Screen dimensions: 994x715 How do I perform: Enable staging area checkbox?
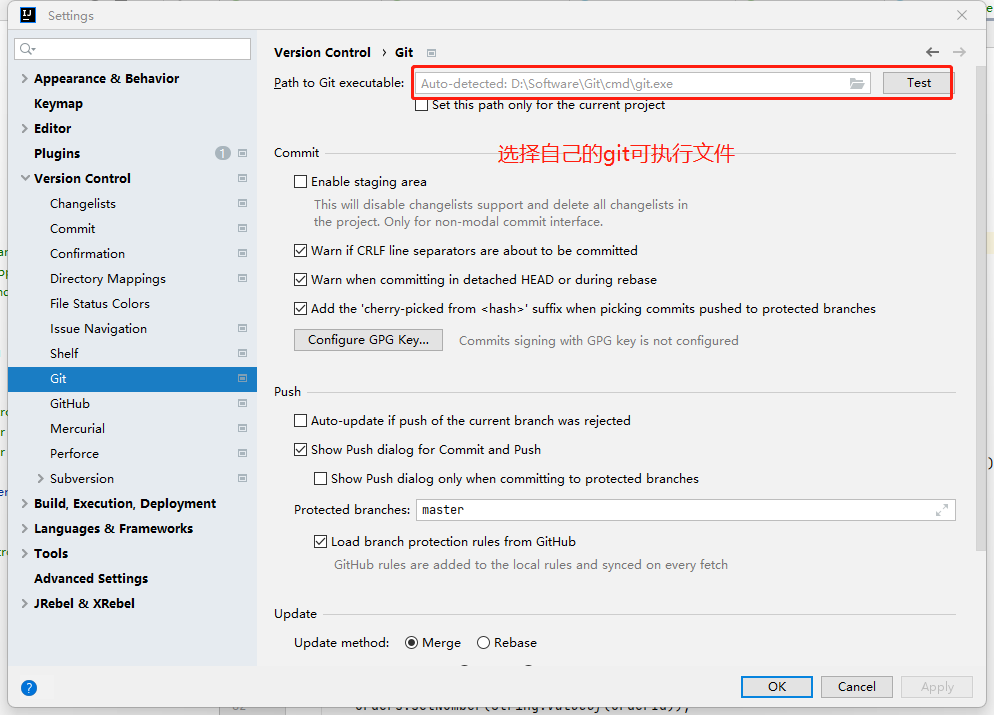pos(300,182)
